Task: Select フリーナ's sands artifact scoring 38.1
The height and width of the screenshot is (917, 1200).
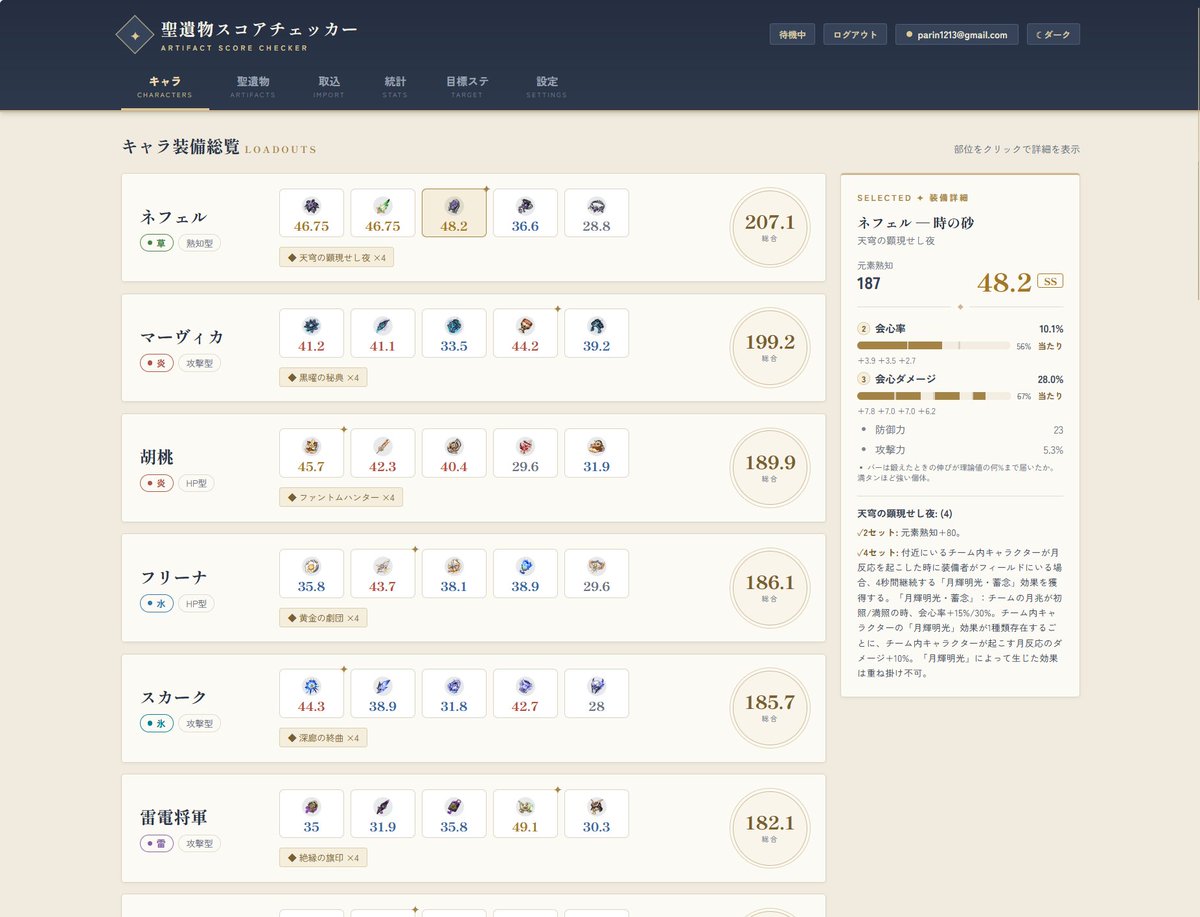Action: [454, 573]
